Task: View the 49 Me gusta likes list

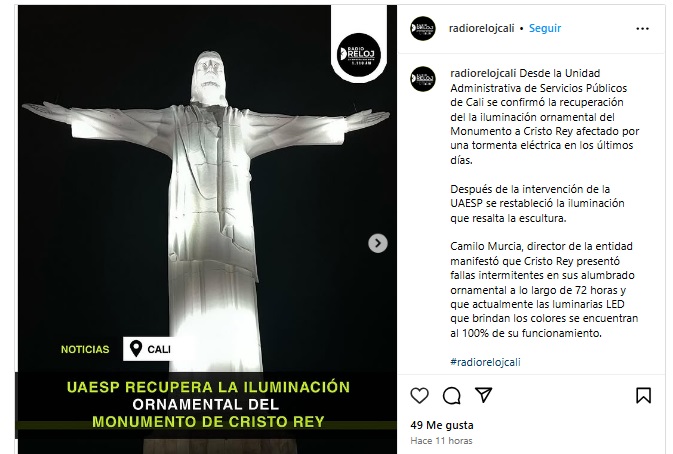Action: [442, 425]
